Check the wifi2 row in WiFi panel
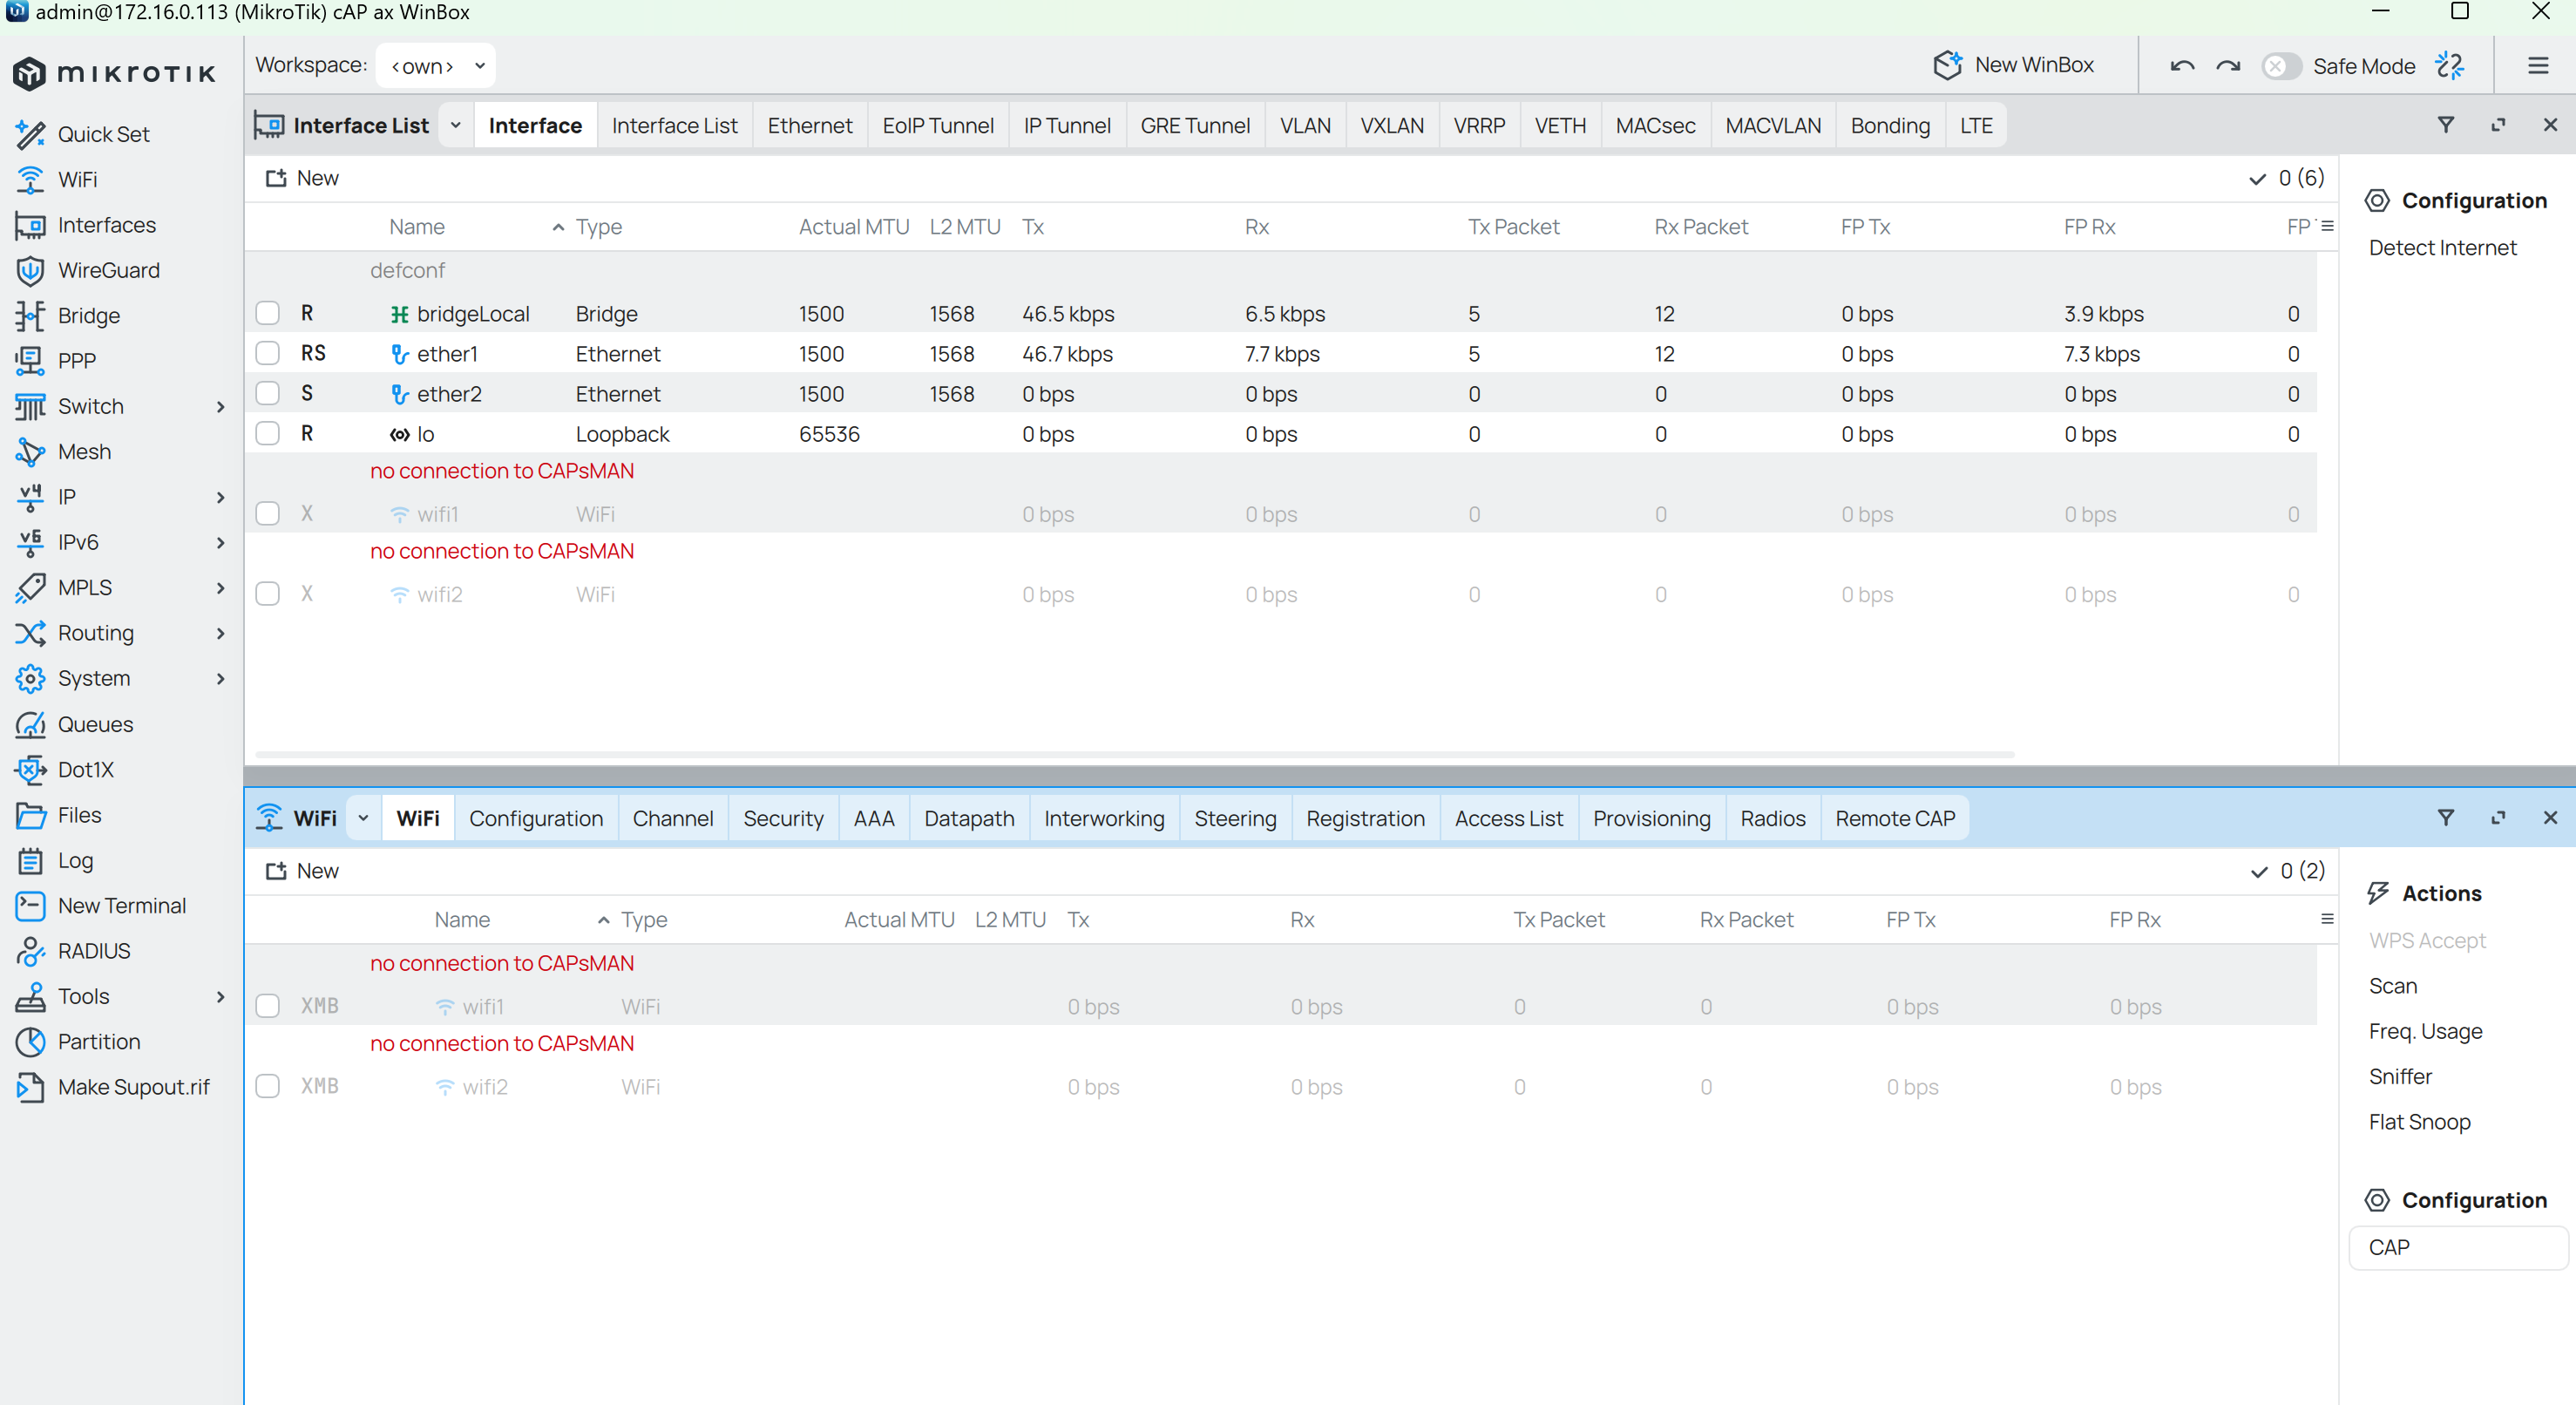Image resolution: width=2576 pixels, height=1405 pixels. (267, 1087)
